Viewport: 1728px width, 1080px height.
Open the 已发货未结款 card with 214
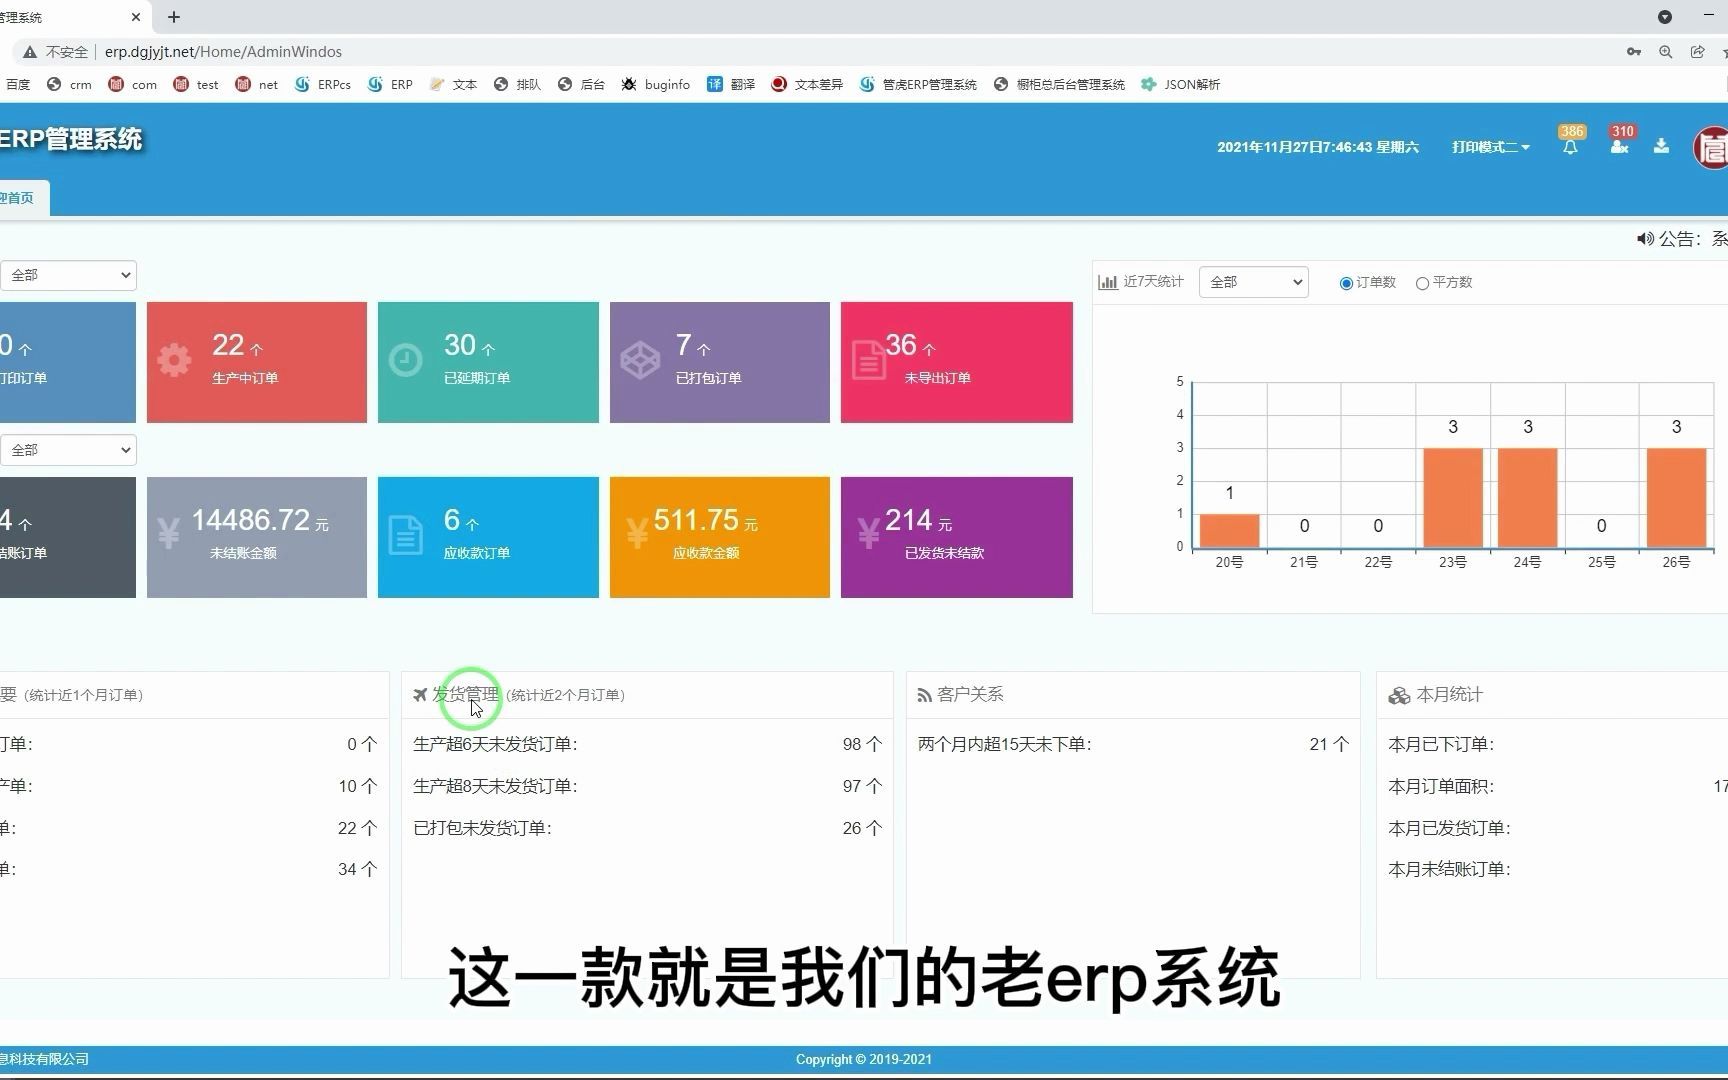(957, 537)
